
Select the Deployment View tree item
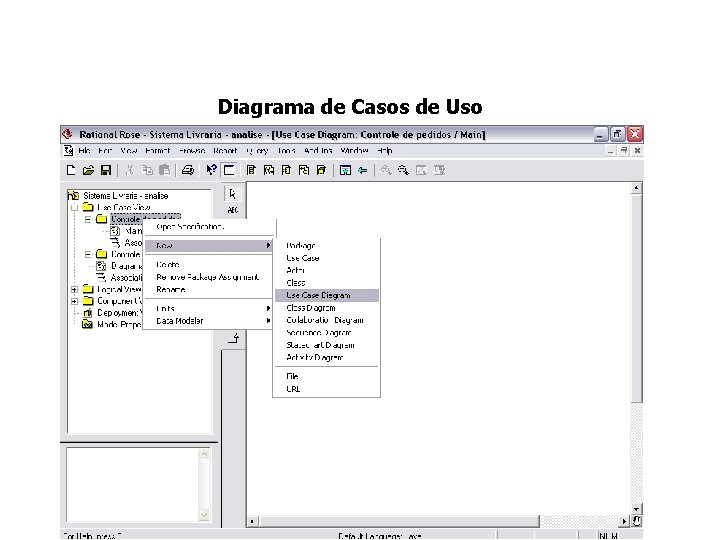tap(118, 313)
